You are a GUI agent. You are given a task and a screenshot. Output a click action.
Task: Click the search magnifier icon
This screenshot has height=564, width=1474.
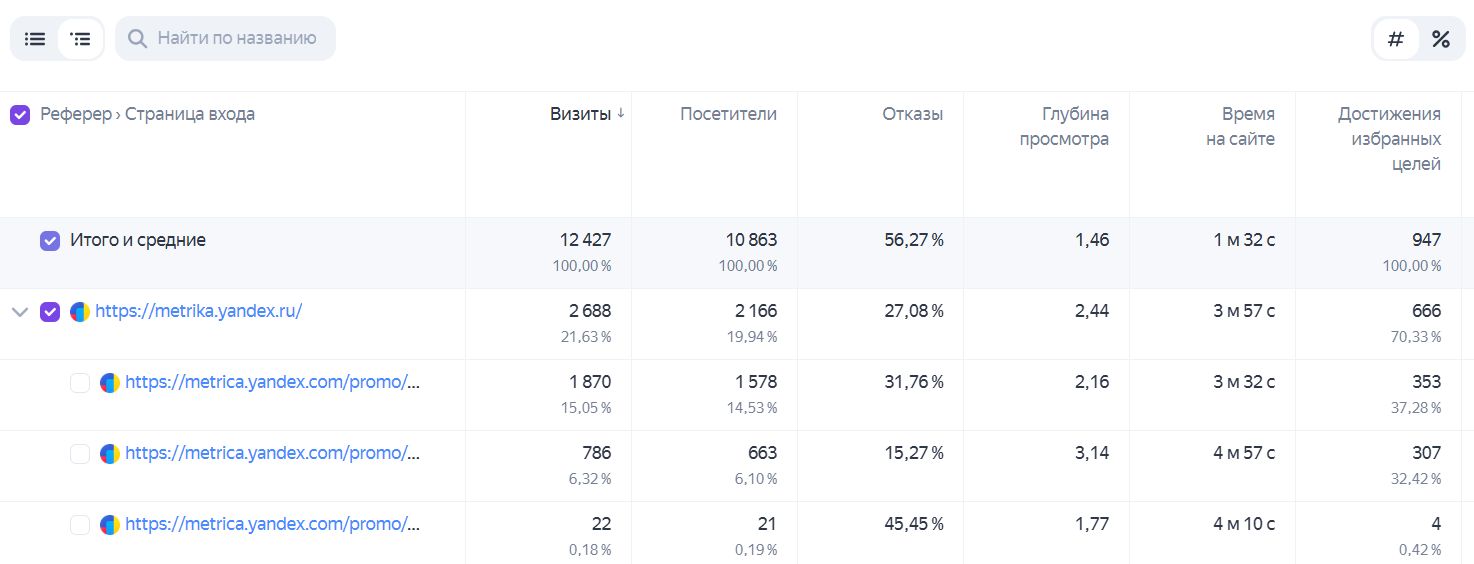point(138,39)
